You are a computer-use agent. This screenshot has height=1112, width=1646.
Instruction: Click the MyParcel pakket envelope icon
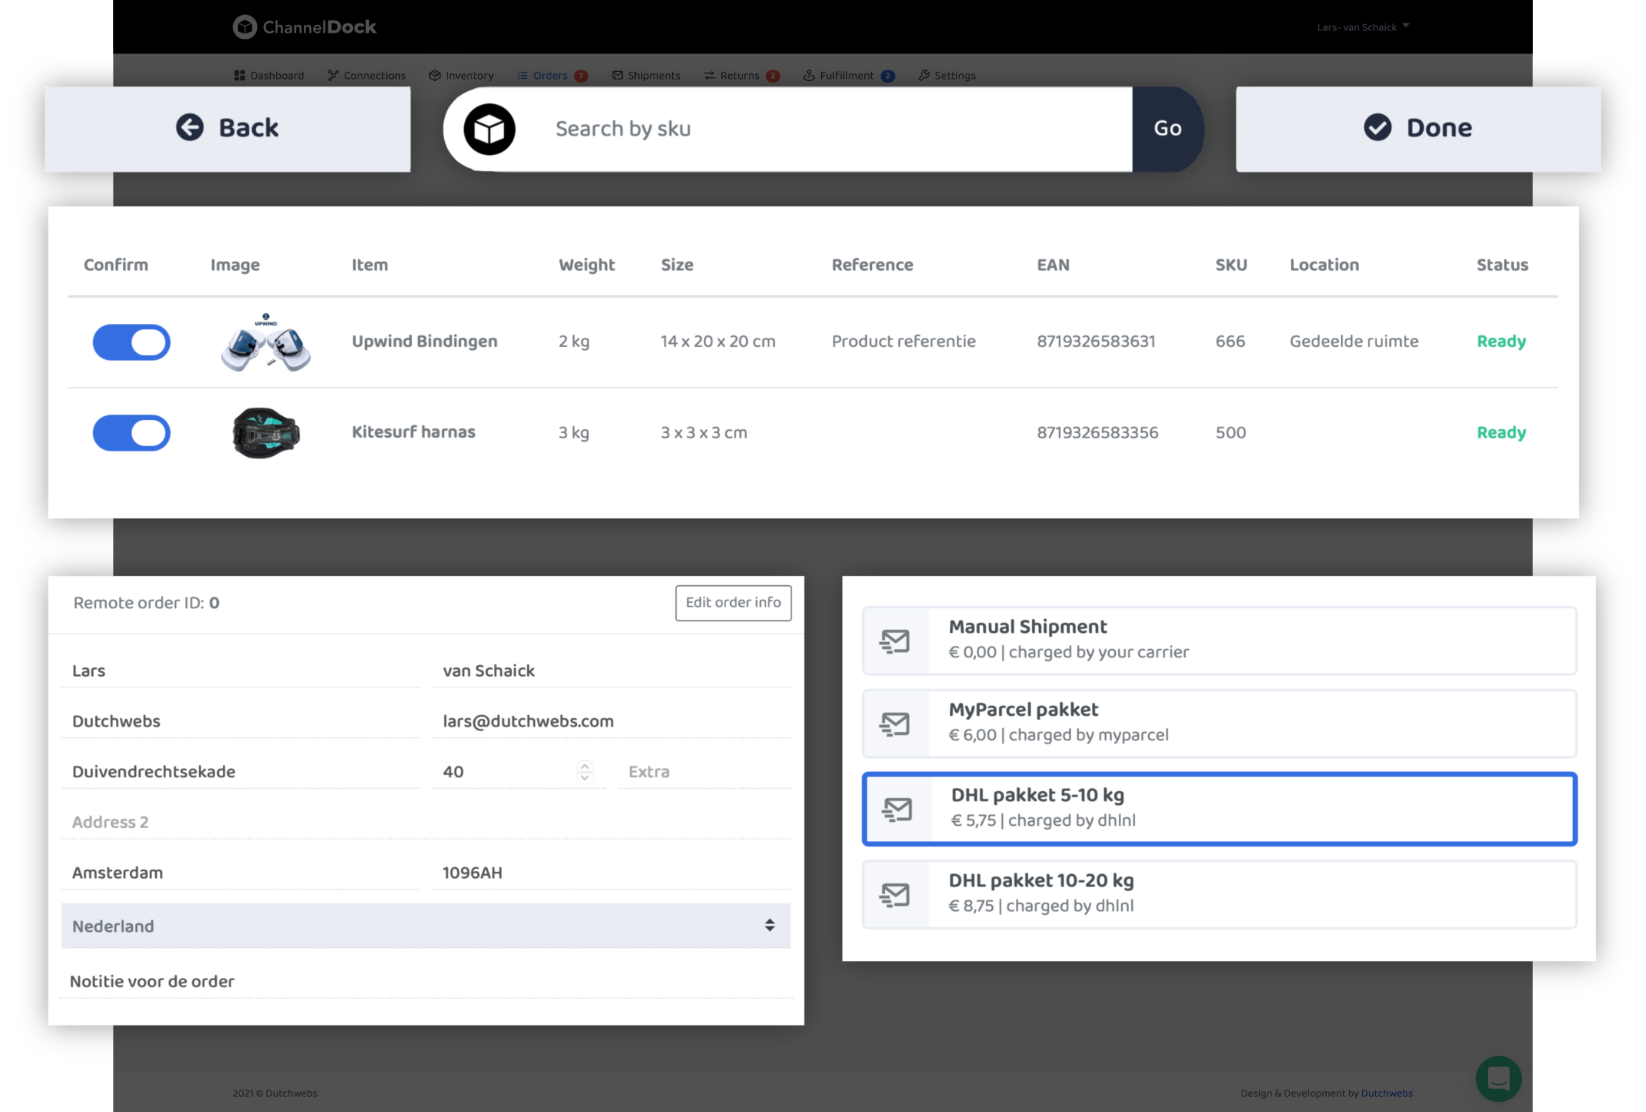tap(895, 724)
